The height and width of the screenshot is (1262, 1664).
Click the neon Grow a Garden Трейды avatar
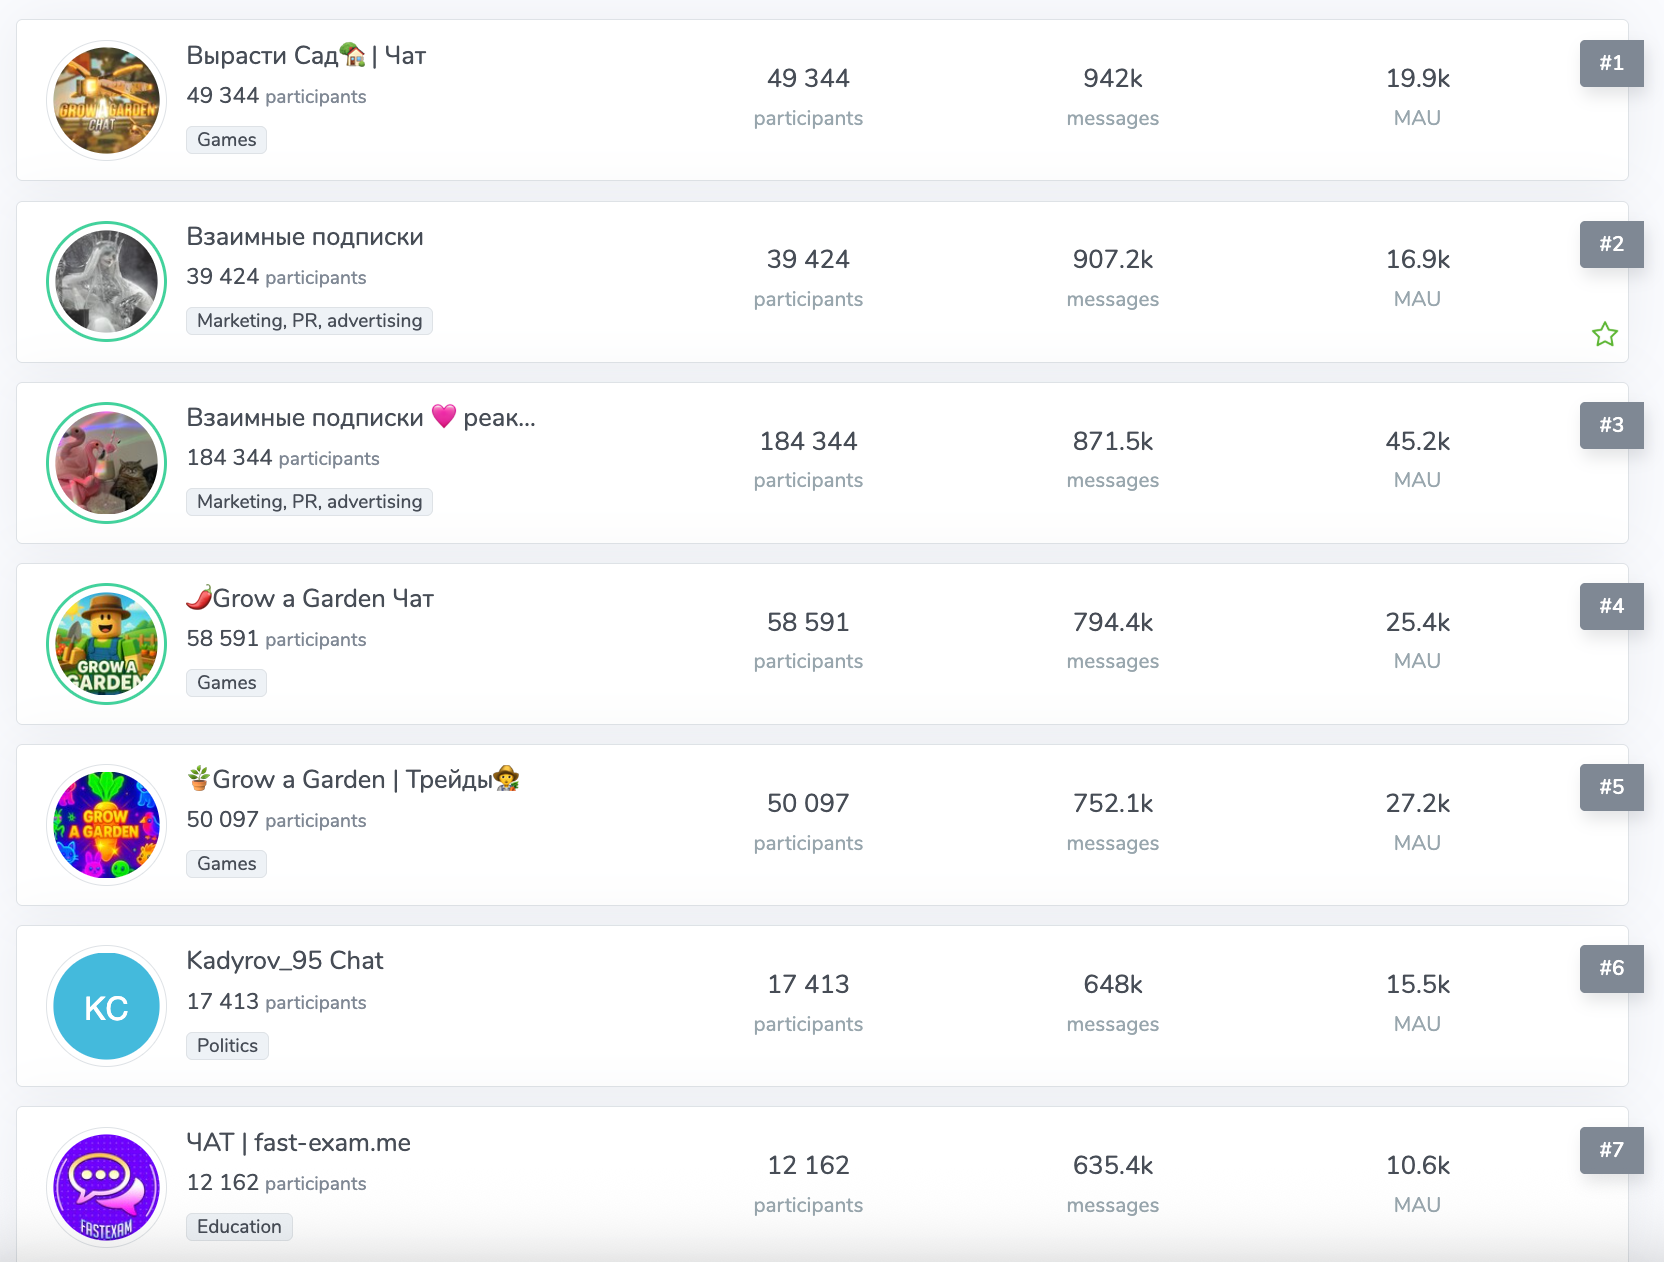(106, 824)
